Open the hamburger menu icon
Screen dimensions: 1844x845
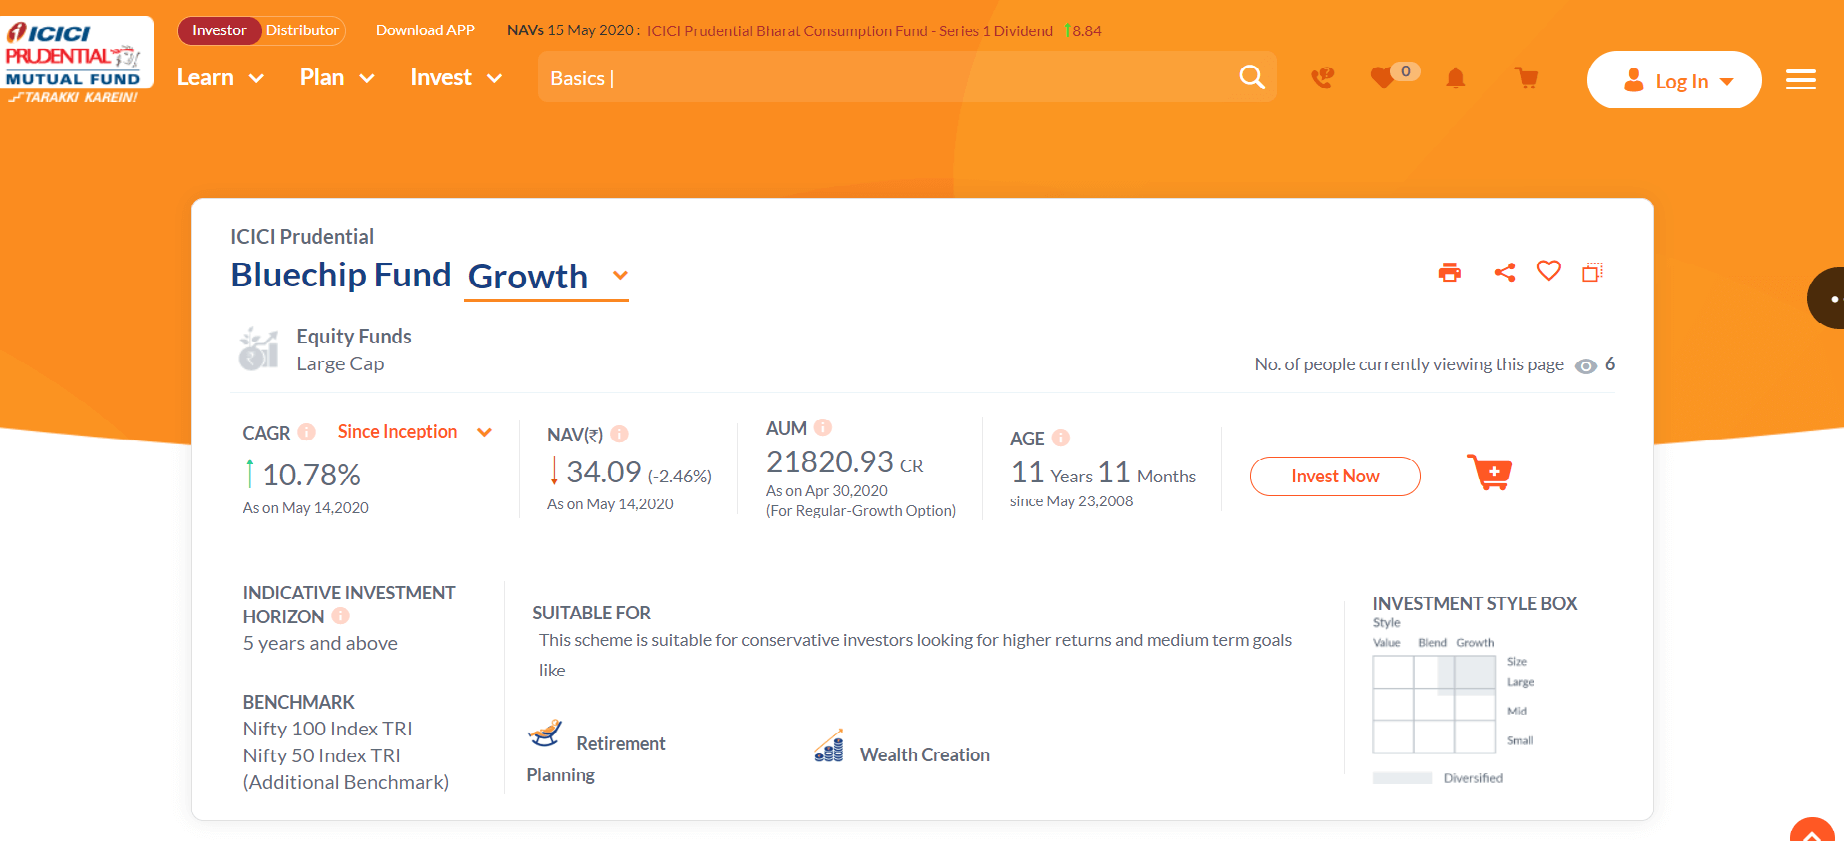pos(1801,79)
